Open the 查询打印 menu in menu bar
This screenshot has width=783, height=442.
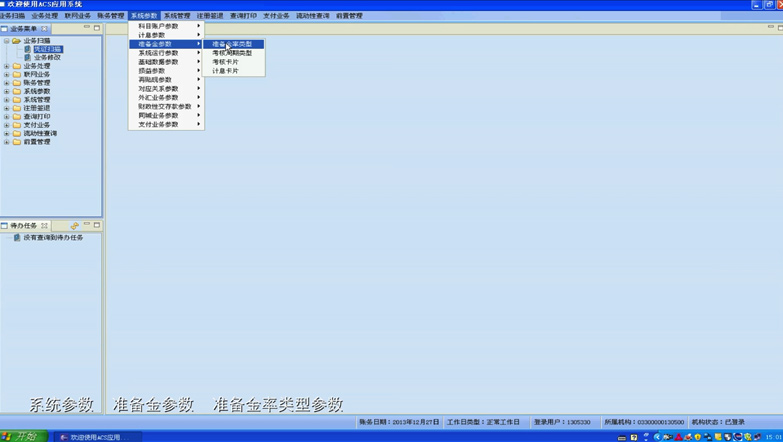pos(243,16)
